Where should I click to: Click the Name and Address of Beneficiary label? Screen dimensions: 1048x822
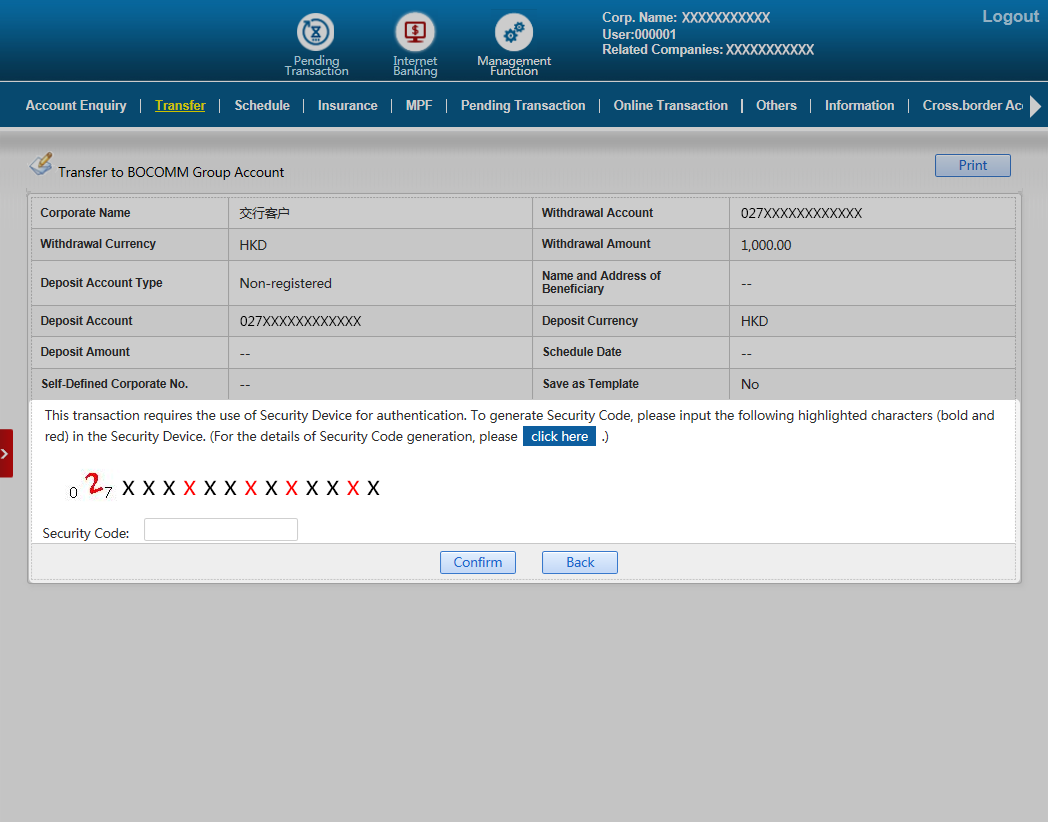point(601,282)
